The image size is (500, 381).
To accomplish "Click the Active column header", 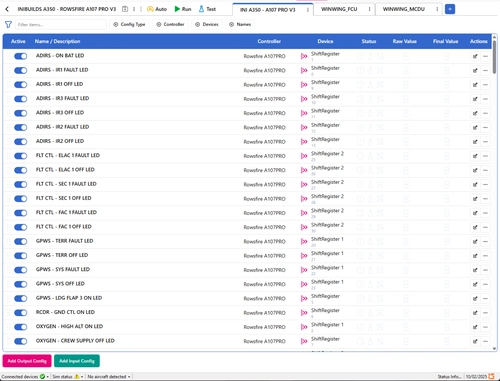I will tap(18, 41).
